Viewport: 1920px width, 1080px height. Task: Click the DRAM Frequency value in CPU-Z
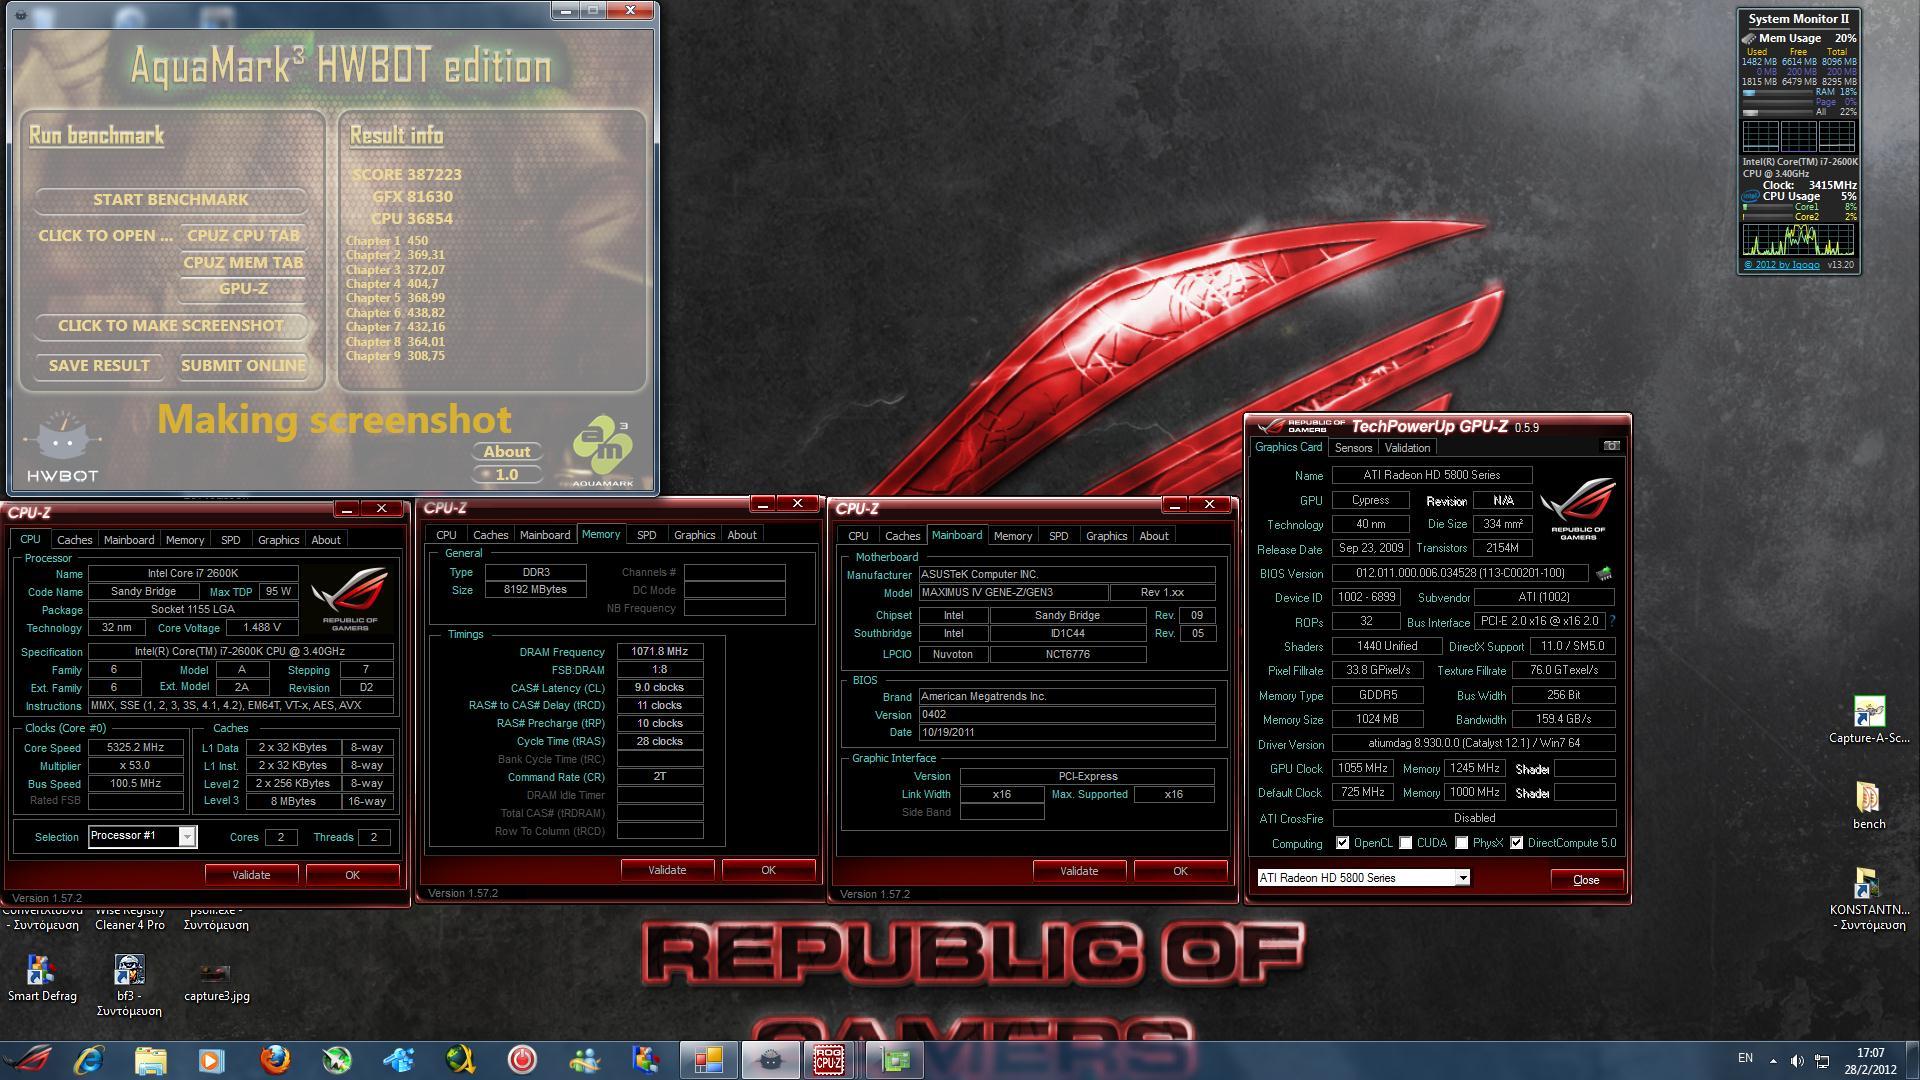(x=660, y=652)
